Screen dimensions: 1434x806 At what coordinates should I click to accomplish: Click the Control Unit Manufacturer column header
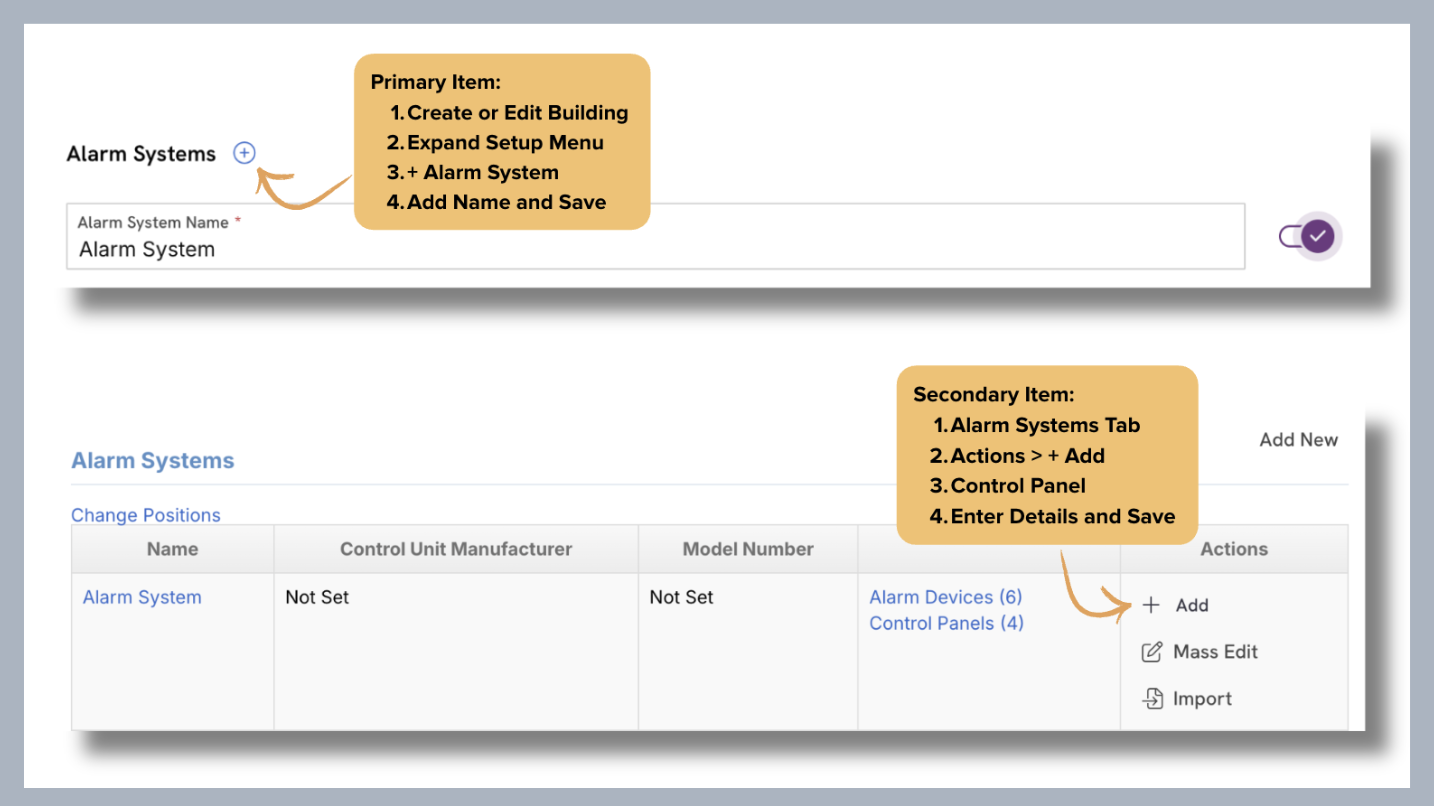point(456,549)
